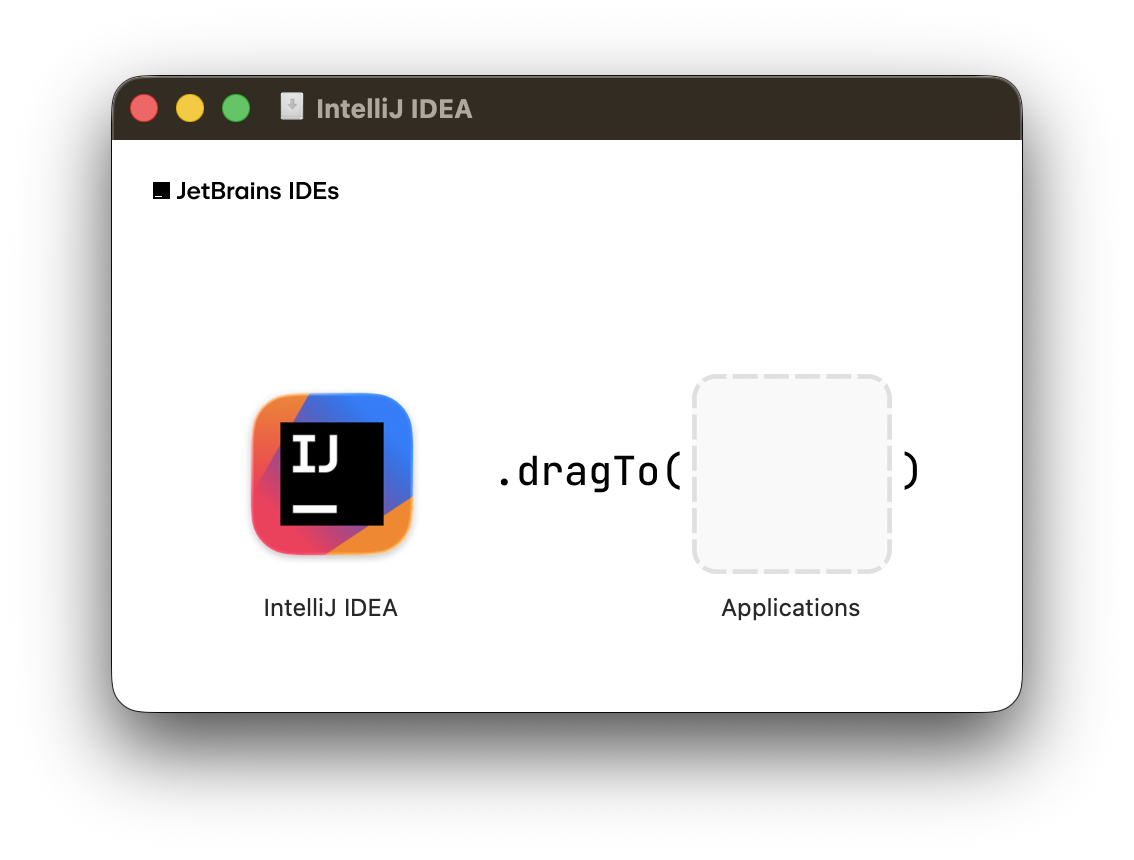Click the dashed Applications placeholder square

(791, 473)
